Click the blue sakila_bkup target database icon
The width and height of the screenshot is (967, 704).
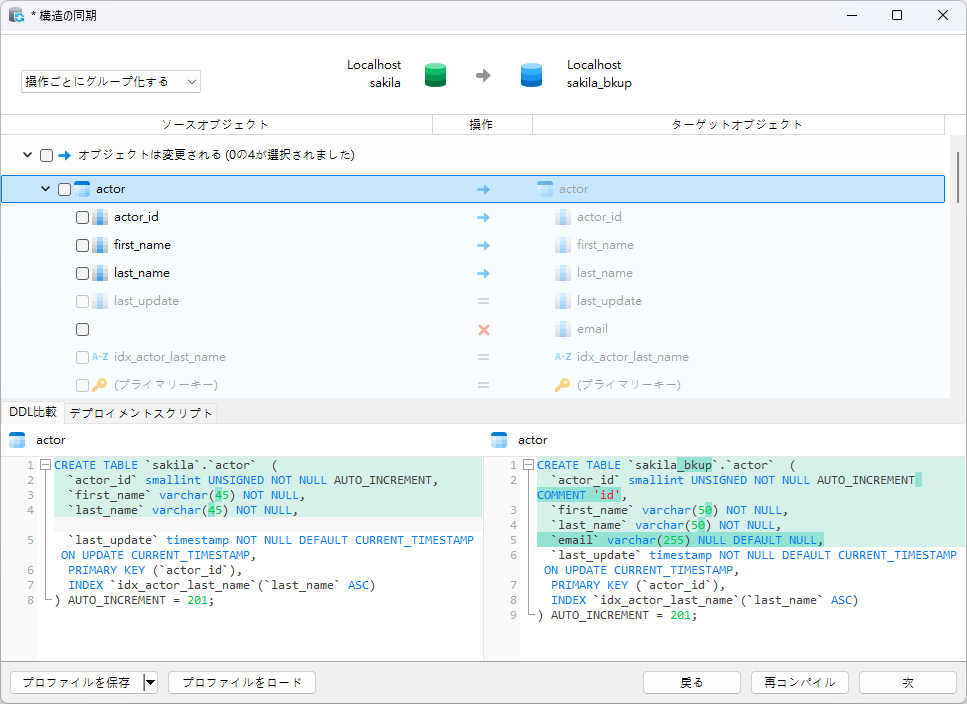(x=531, y=75)
